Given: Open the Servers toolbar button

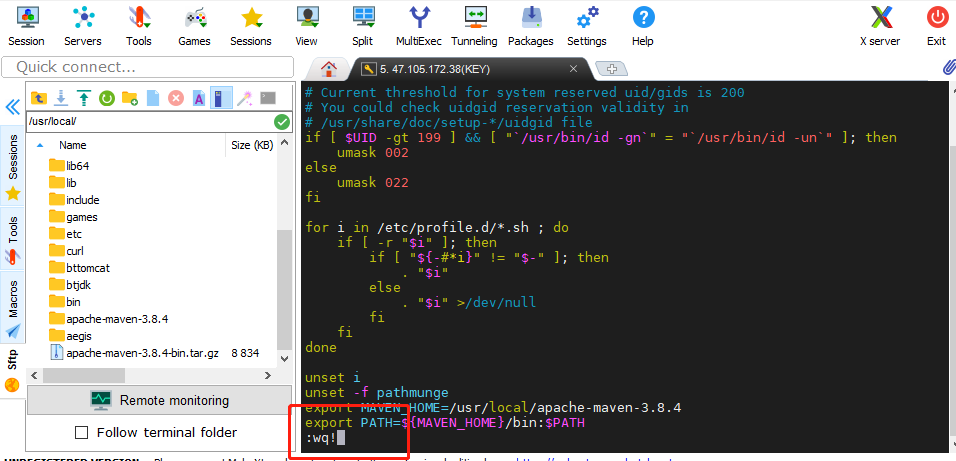Looking at the screenshot, I should [x=83, y=26].
